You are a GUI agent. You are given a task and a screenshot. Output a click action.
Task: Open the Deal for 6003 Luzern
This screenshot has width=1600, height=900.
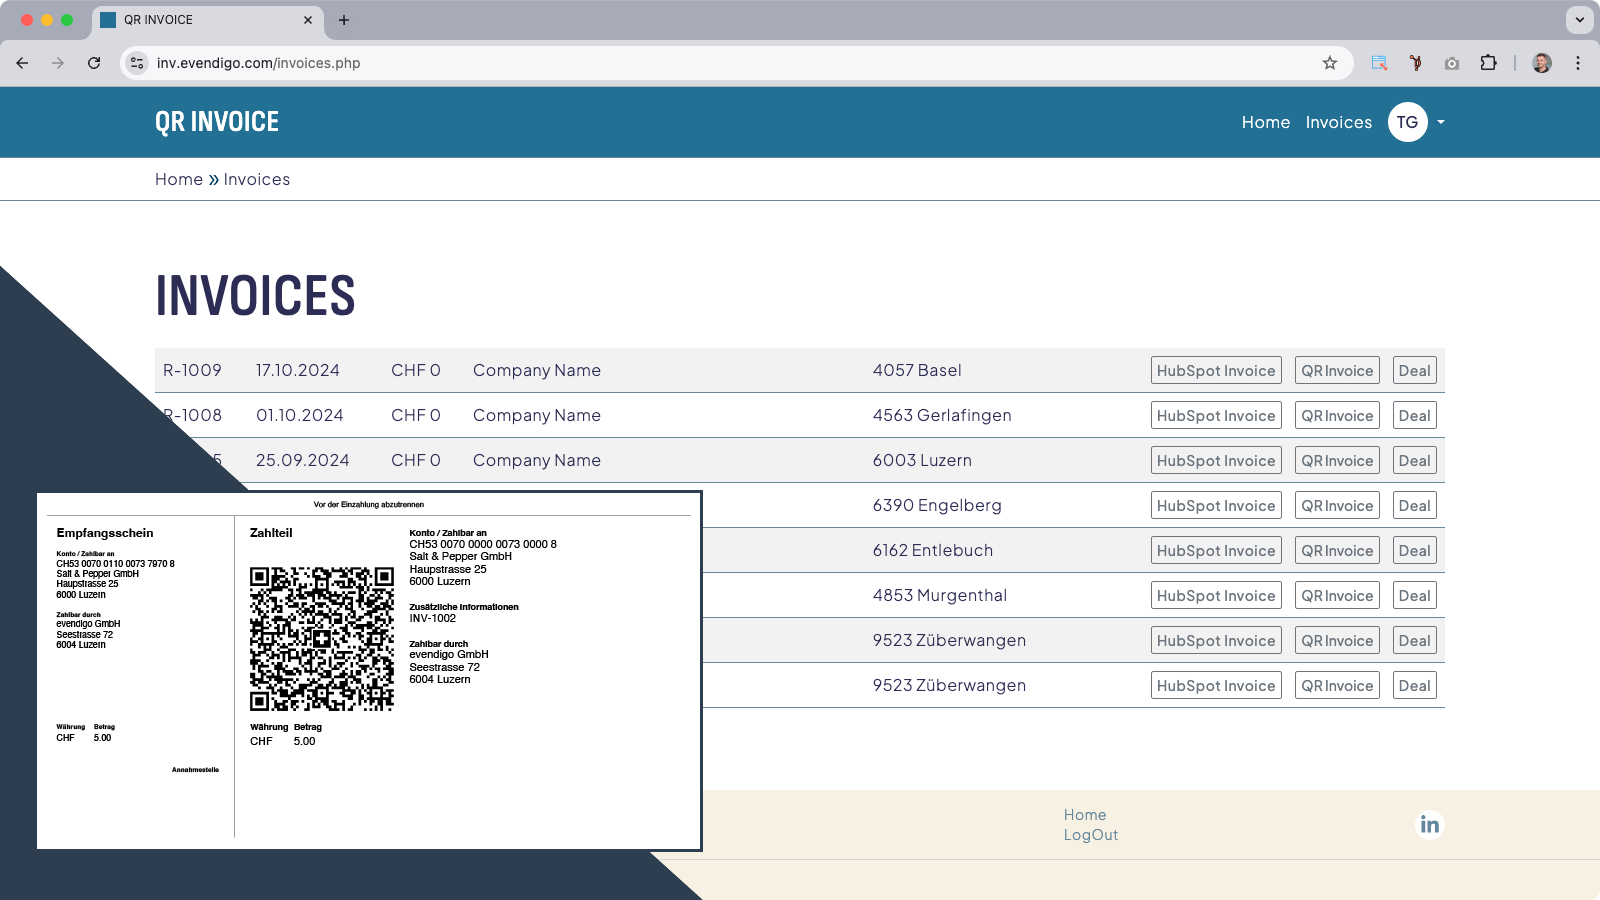click(x=1414, y=460)
